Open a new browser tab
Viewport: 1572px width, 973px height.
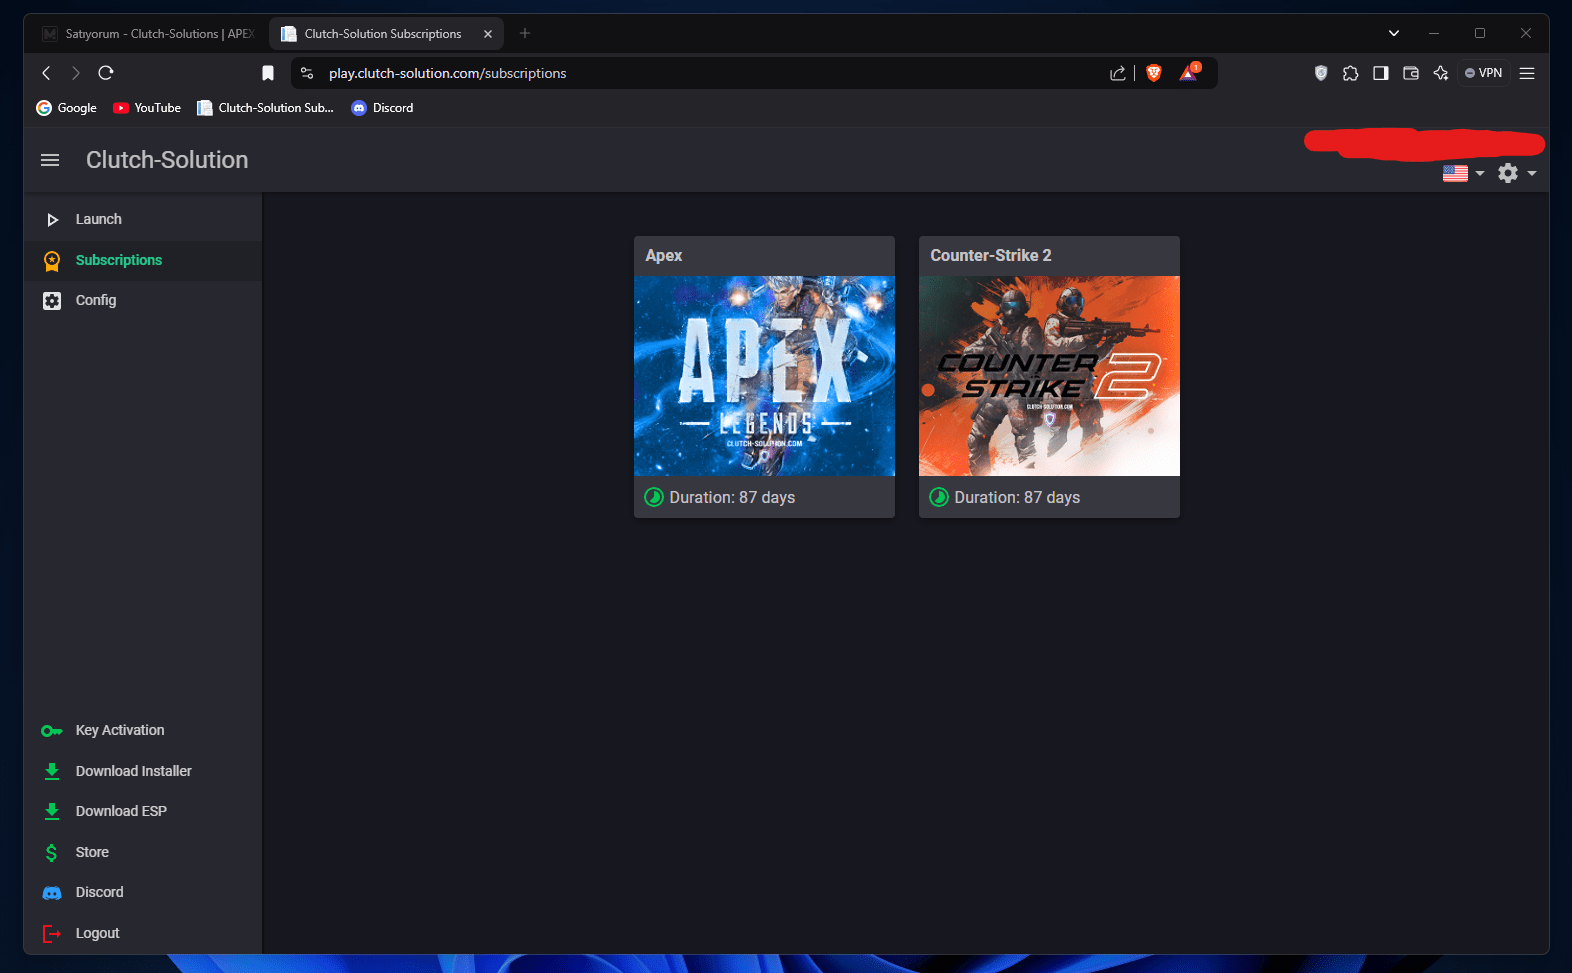pos(525,33)
